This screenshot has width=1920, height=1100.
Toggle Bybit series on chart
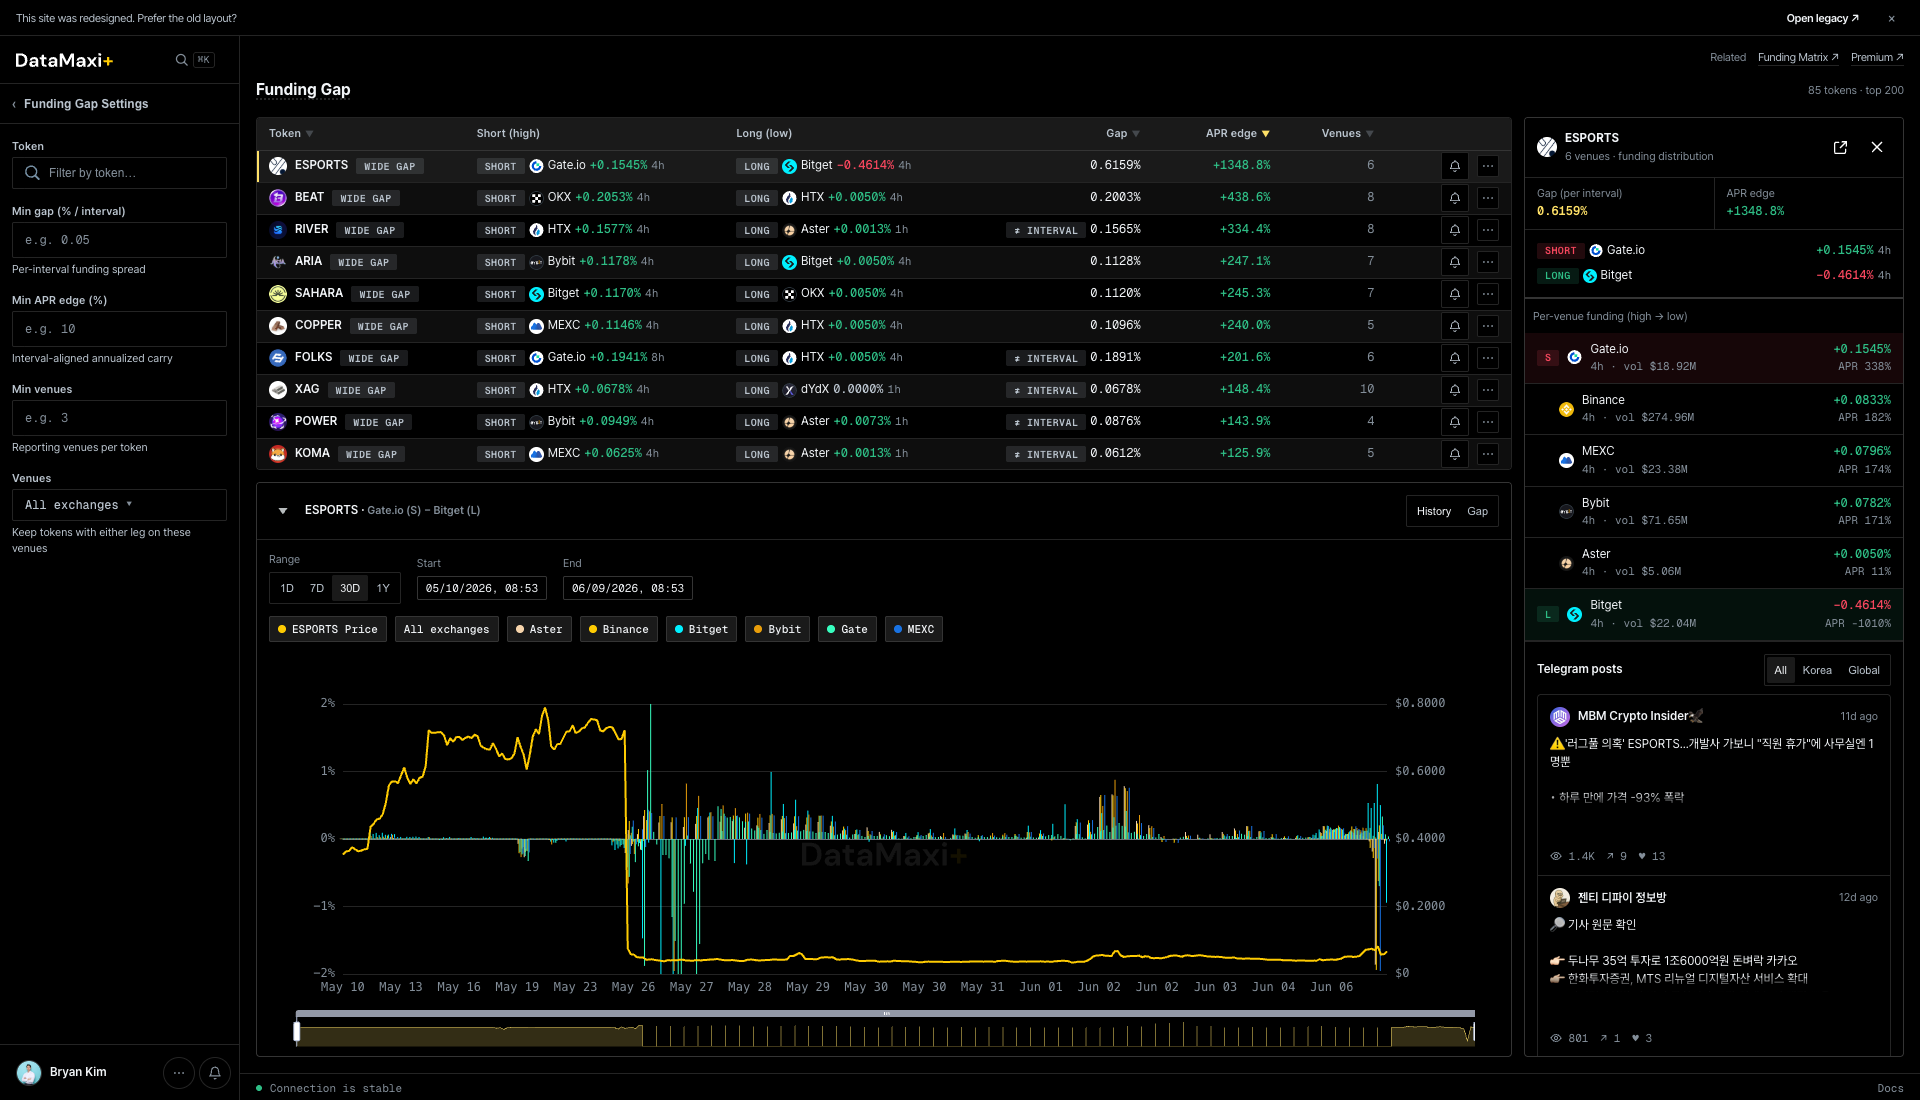click(x=777, y=629)
